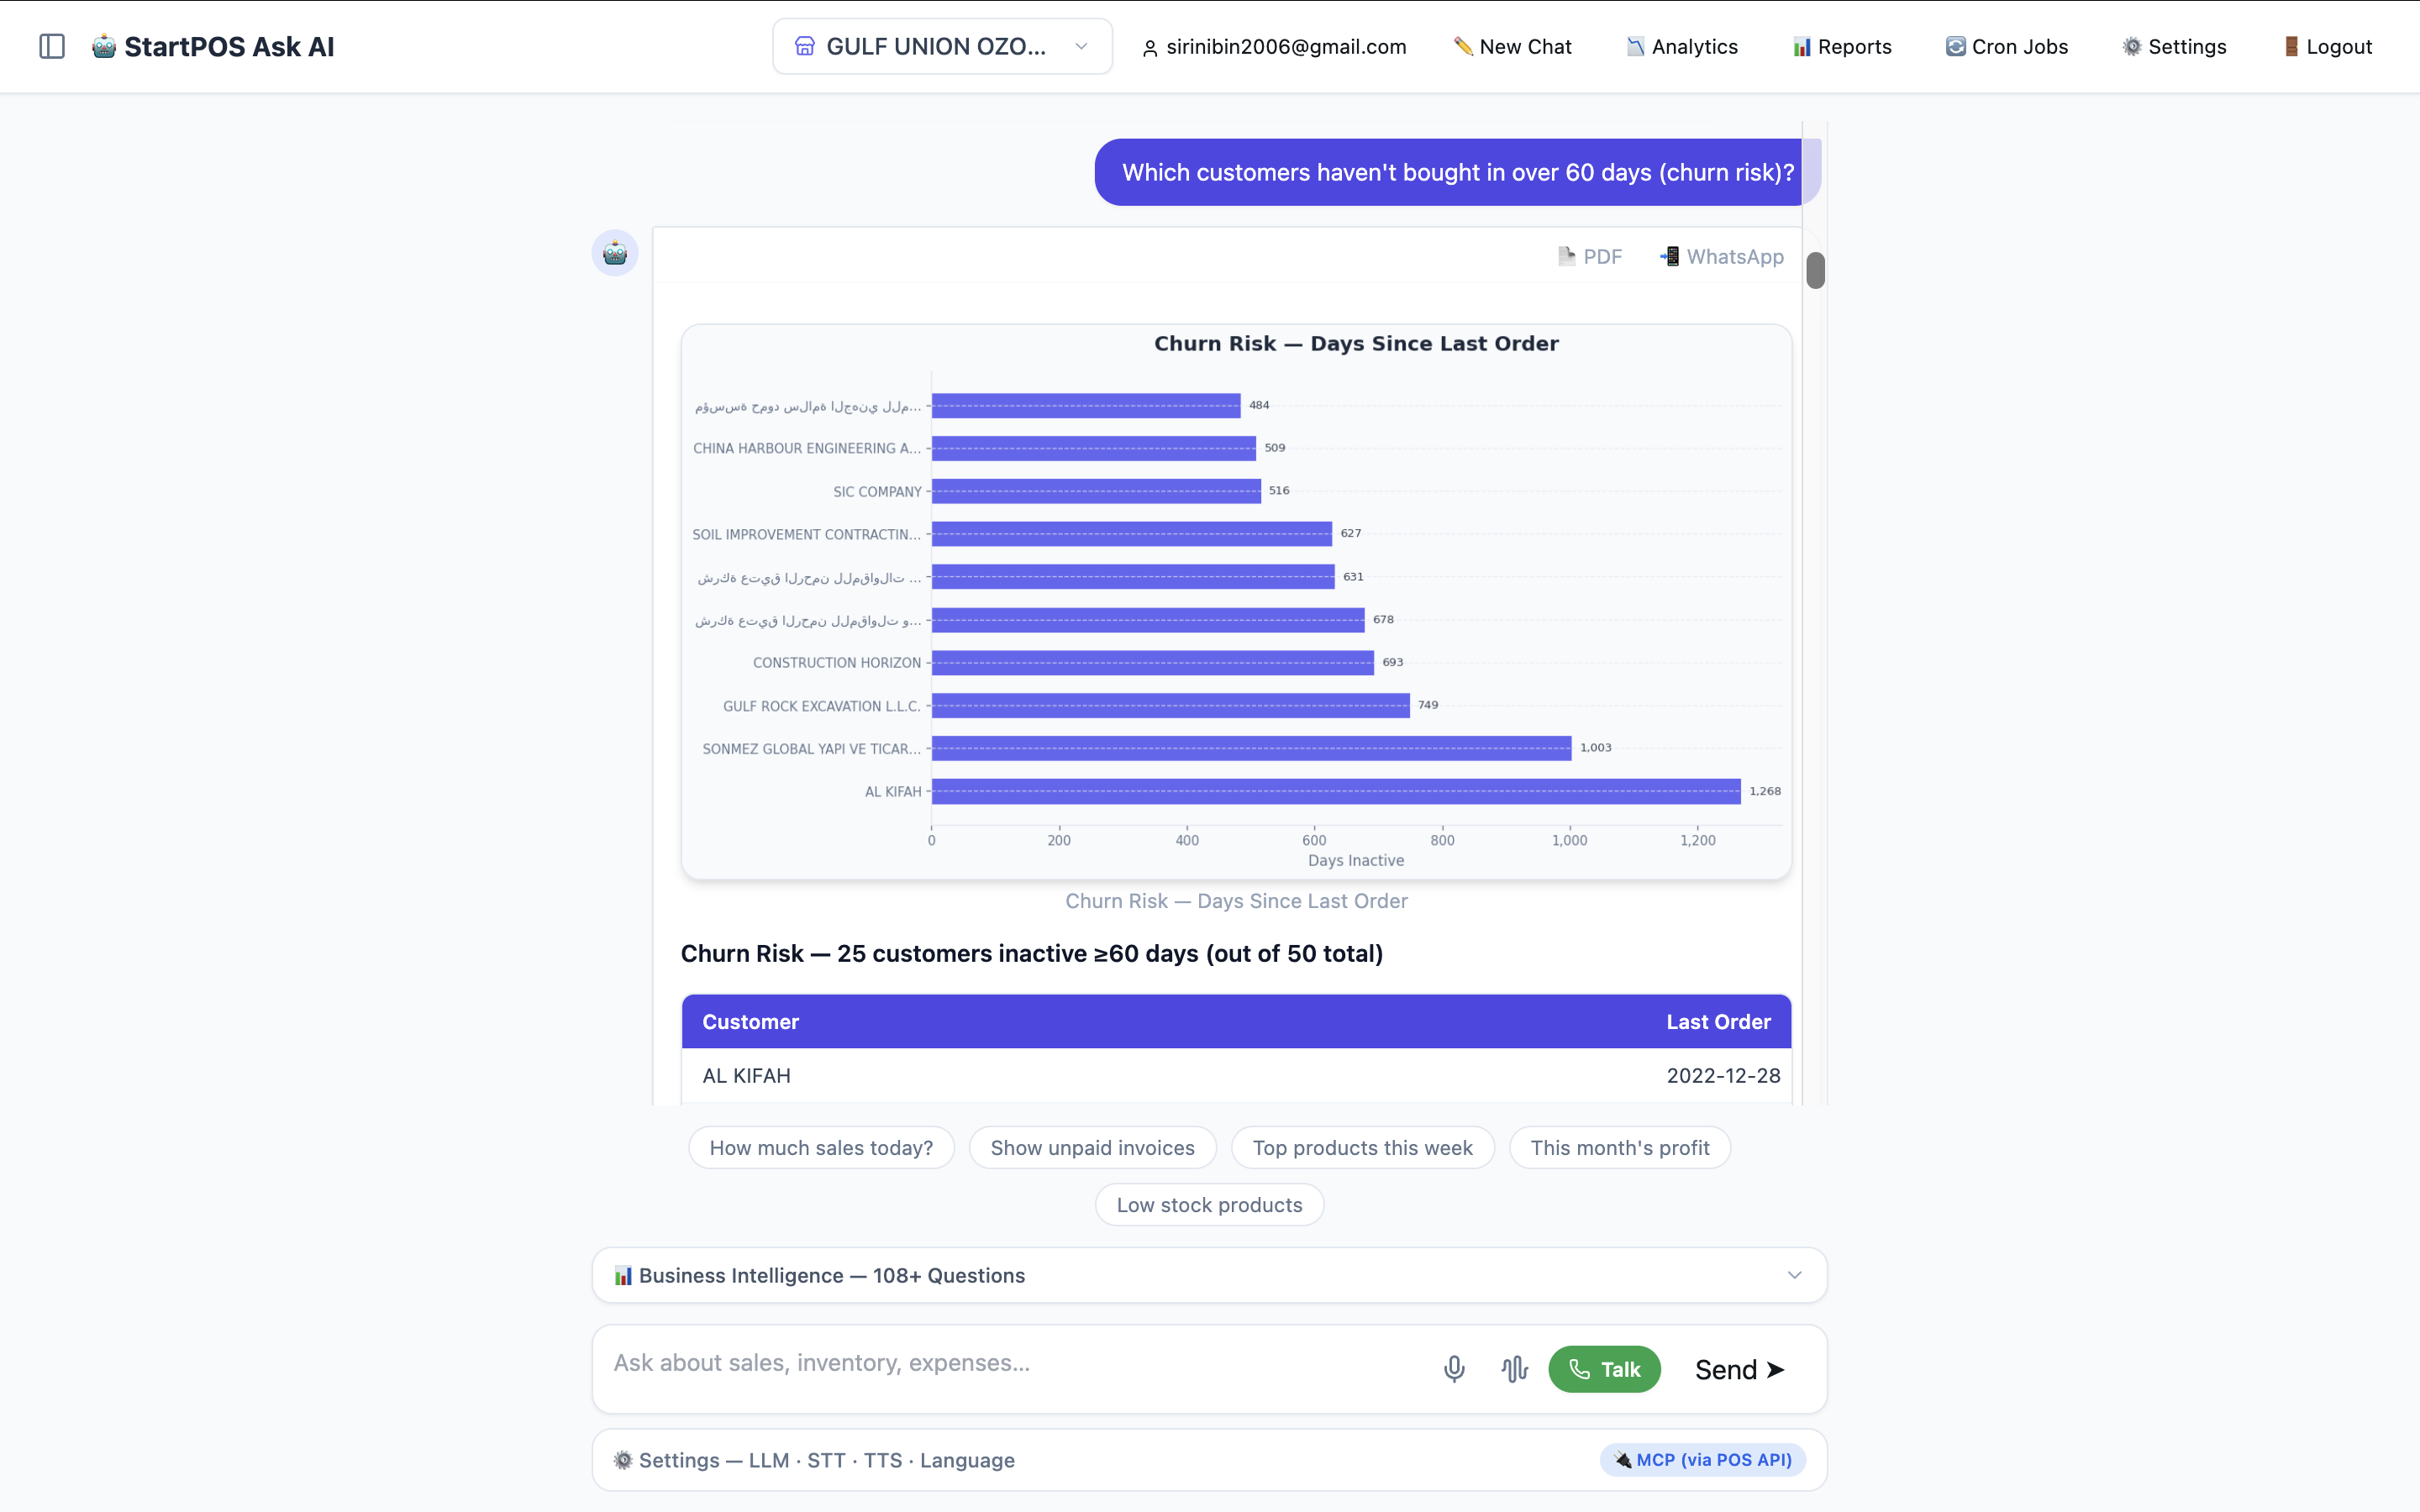Click the Business Intelligence chevron
2420x1512 pixels.
tap(1794, 1275)
